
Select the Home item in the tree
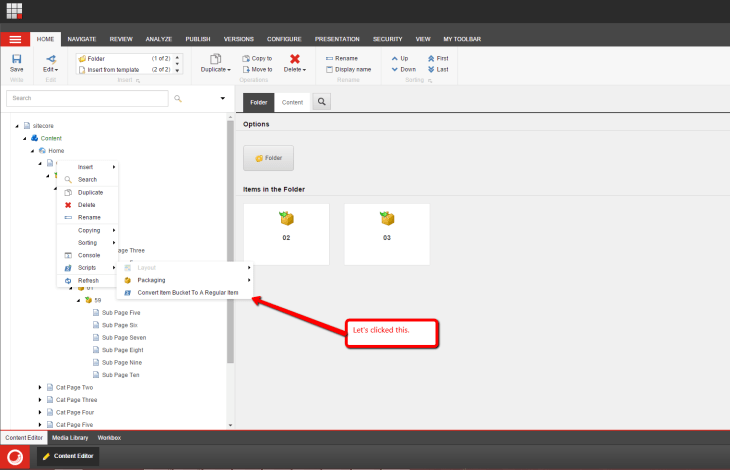coord(56,151)
